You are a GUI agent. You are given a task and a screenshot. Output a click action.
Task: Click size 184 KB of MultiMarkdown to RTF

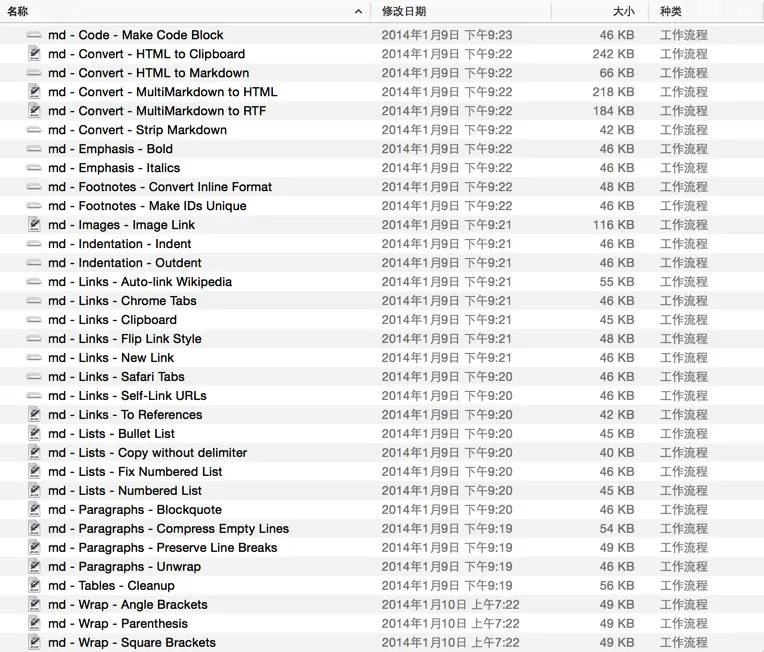pos(613,111)
